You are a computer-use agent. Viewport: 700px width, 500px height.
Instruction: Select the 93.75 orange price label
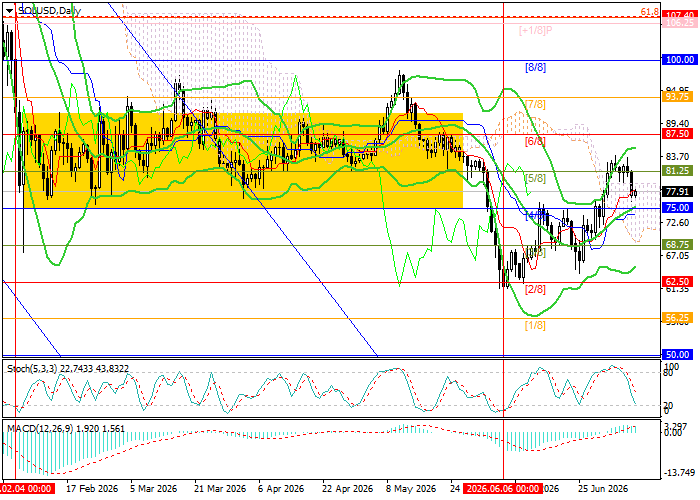(x=677, y=96)
